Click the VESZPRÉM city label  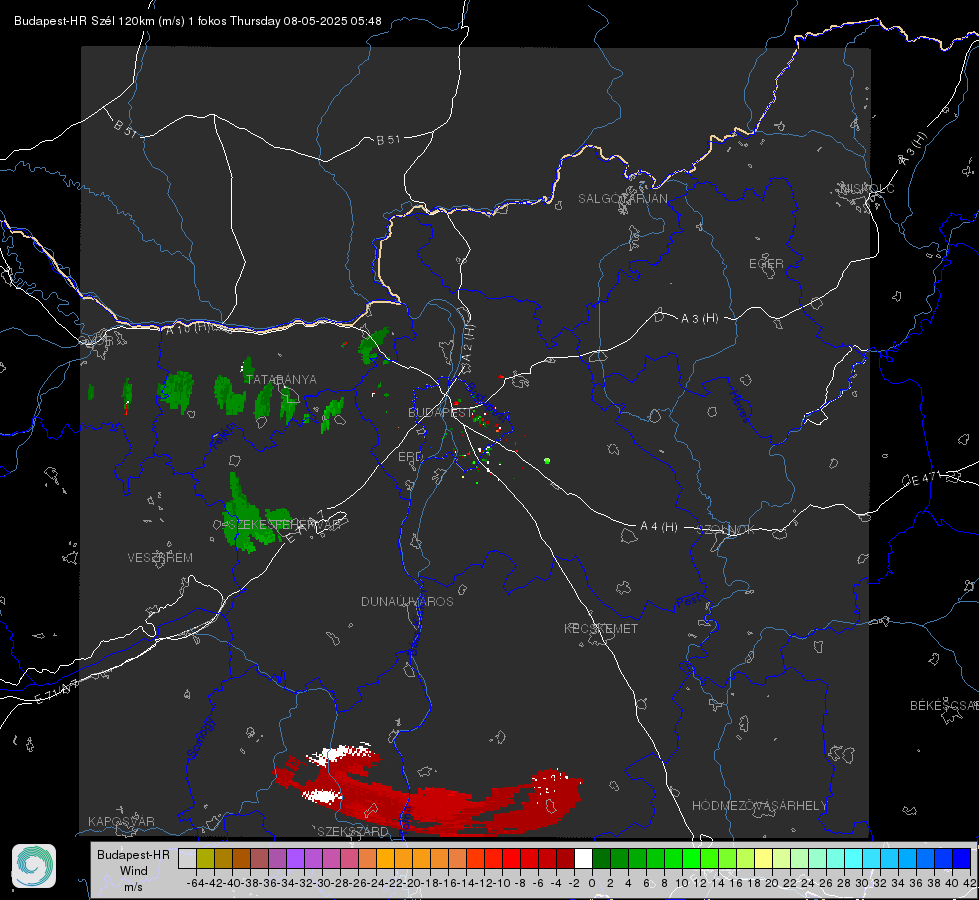pyautogui.click(x=160, y=558)
